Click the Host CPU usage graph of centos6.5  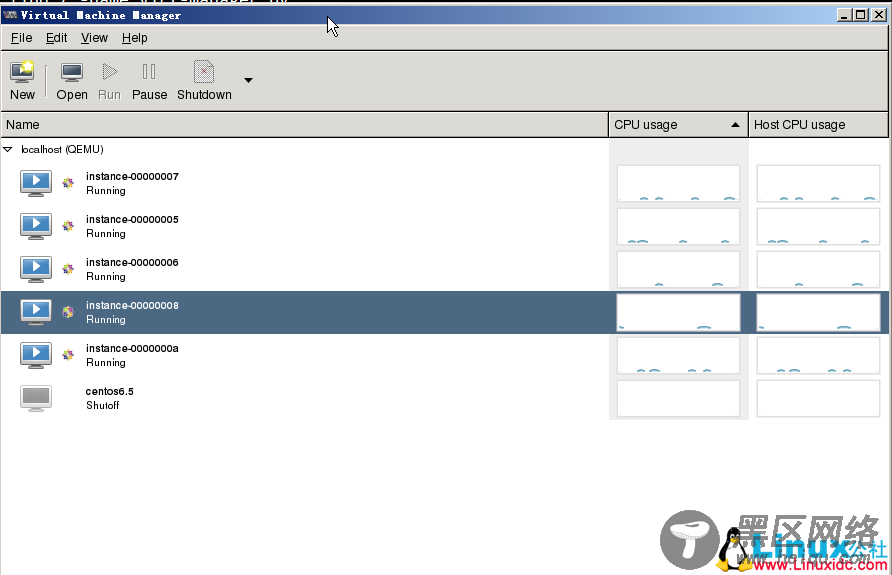pyautogui.click(x=818, y=398)
